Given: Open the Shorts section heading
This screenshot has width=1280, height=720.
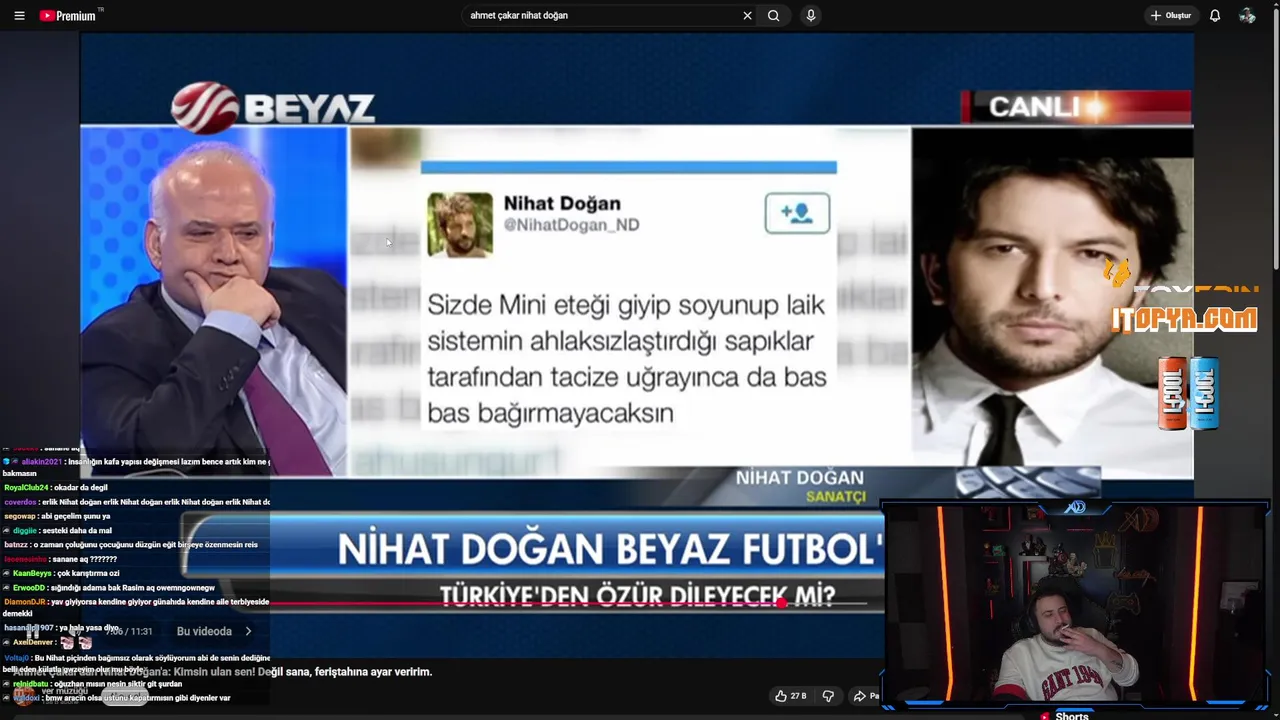Looking at the screenshot, I should [1071, 716].
